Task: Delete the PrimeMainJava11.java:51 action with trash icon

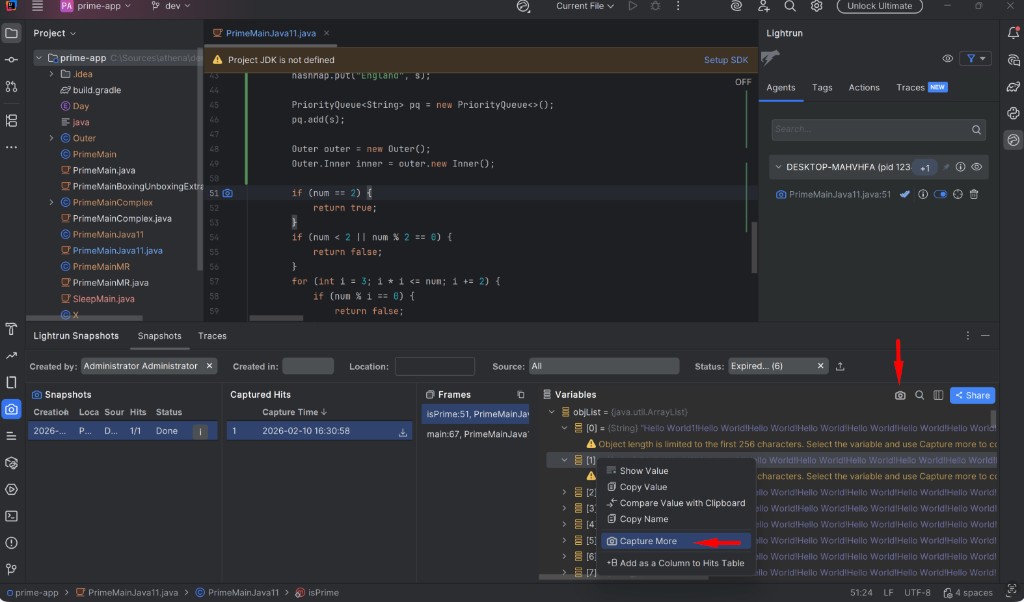Action: coord(974,194)
